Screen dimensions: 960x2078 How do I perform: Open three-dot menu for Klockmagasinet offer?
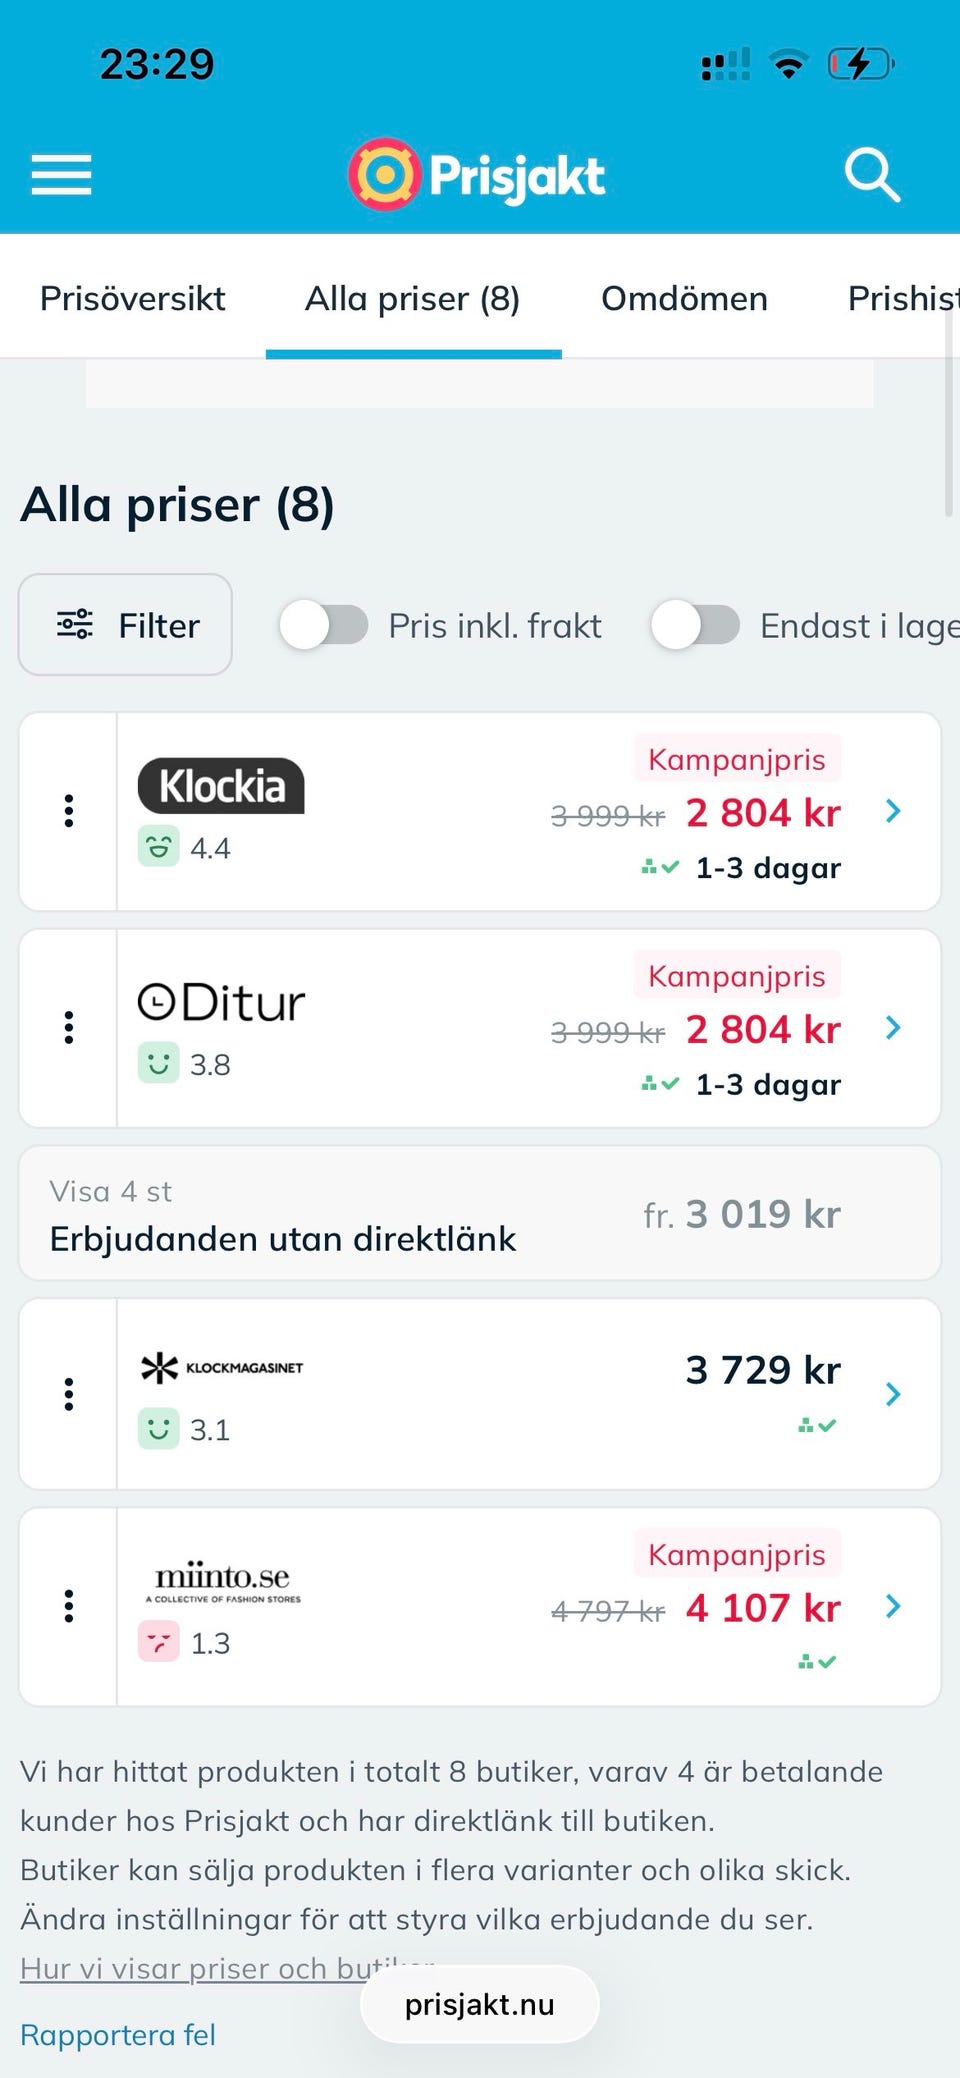pos(69,1394)
